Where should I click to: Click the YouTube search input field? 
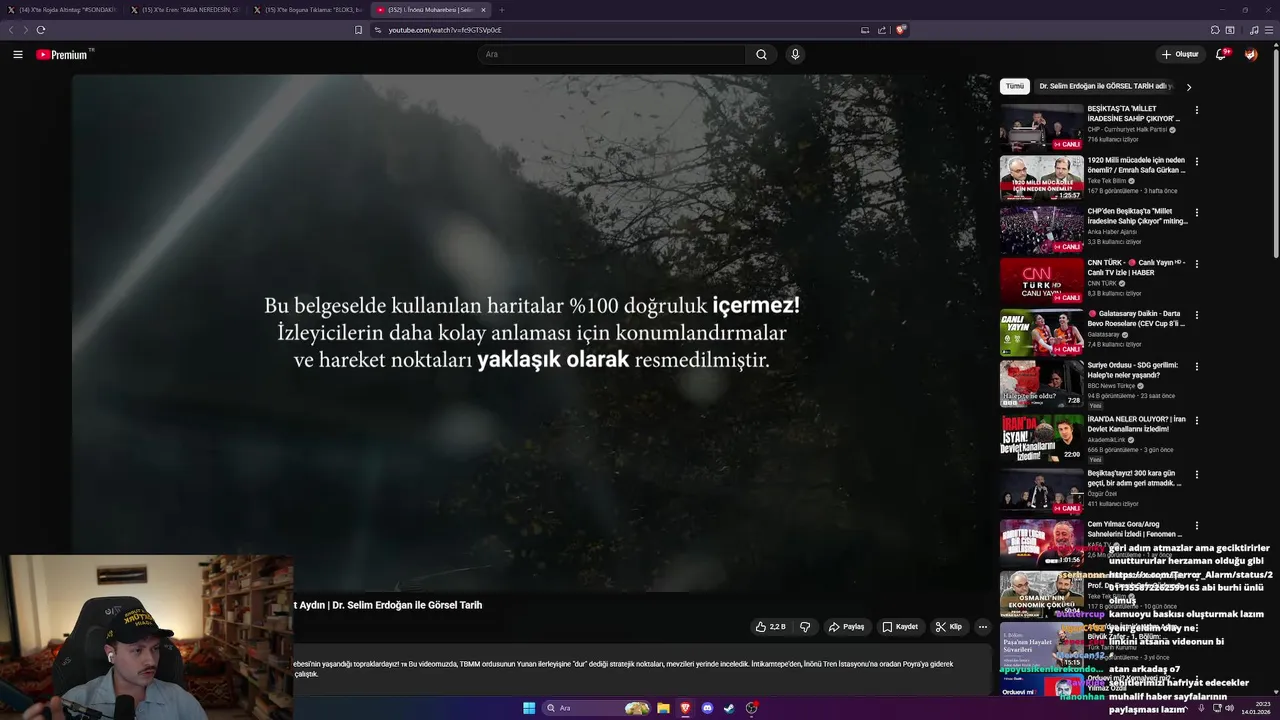(x=611, y=54)
